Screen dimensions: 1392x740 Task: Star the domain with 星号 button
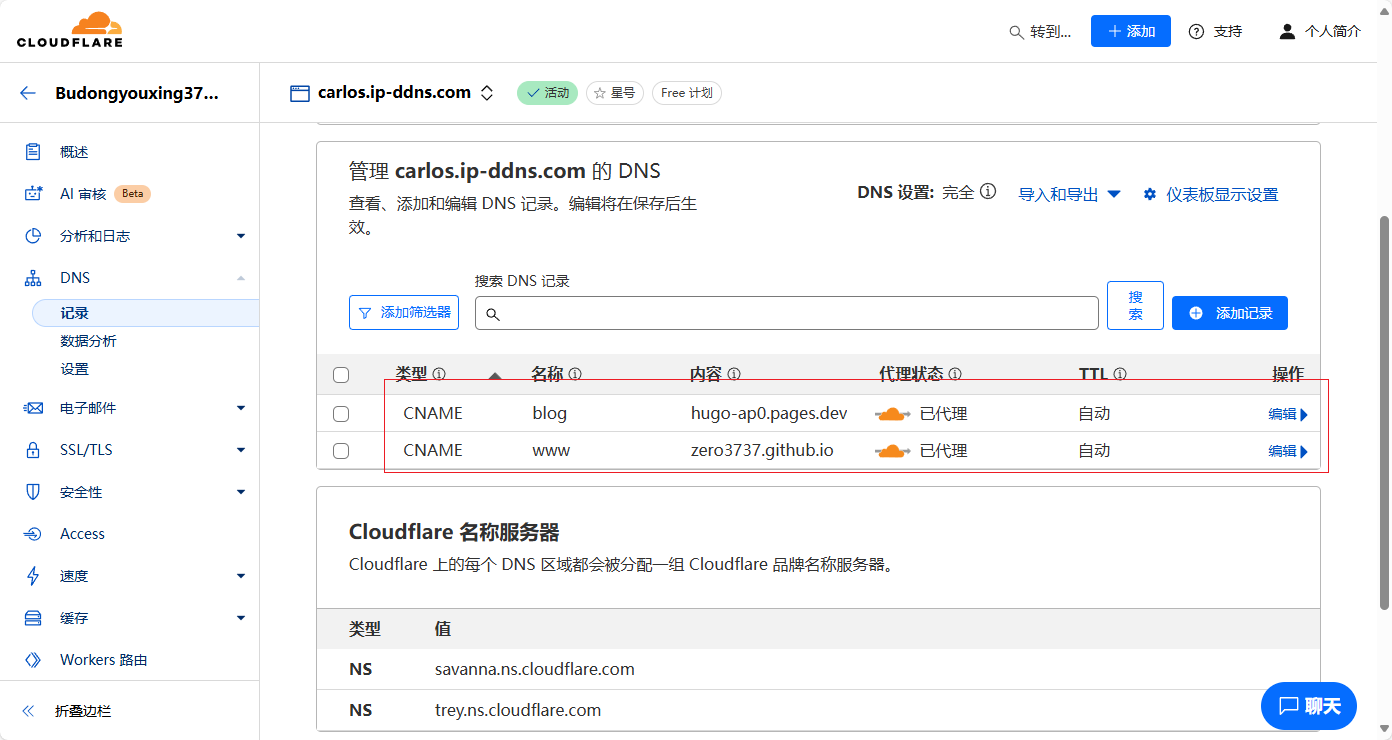615,93
